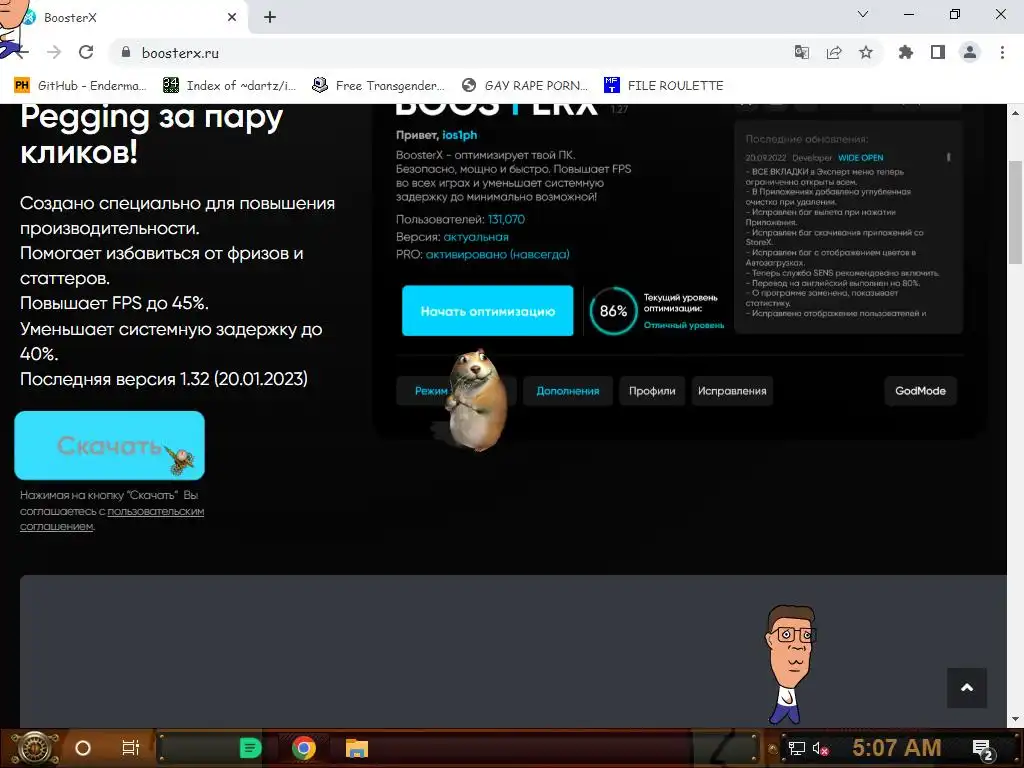Open File Explorer from taskbar
This screenshot has height=768, width=1024.
357,748
